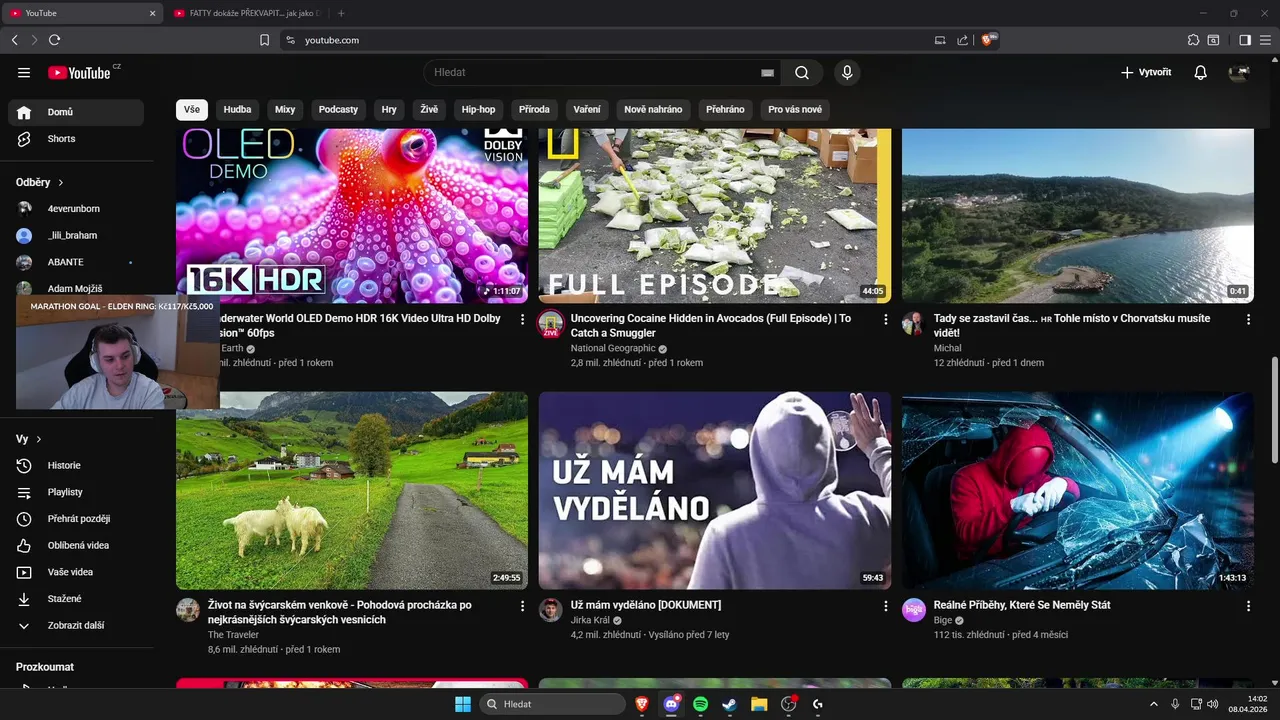
Task: Expand the Odběry section chevron
Action: point(61,183)
